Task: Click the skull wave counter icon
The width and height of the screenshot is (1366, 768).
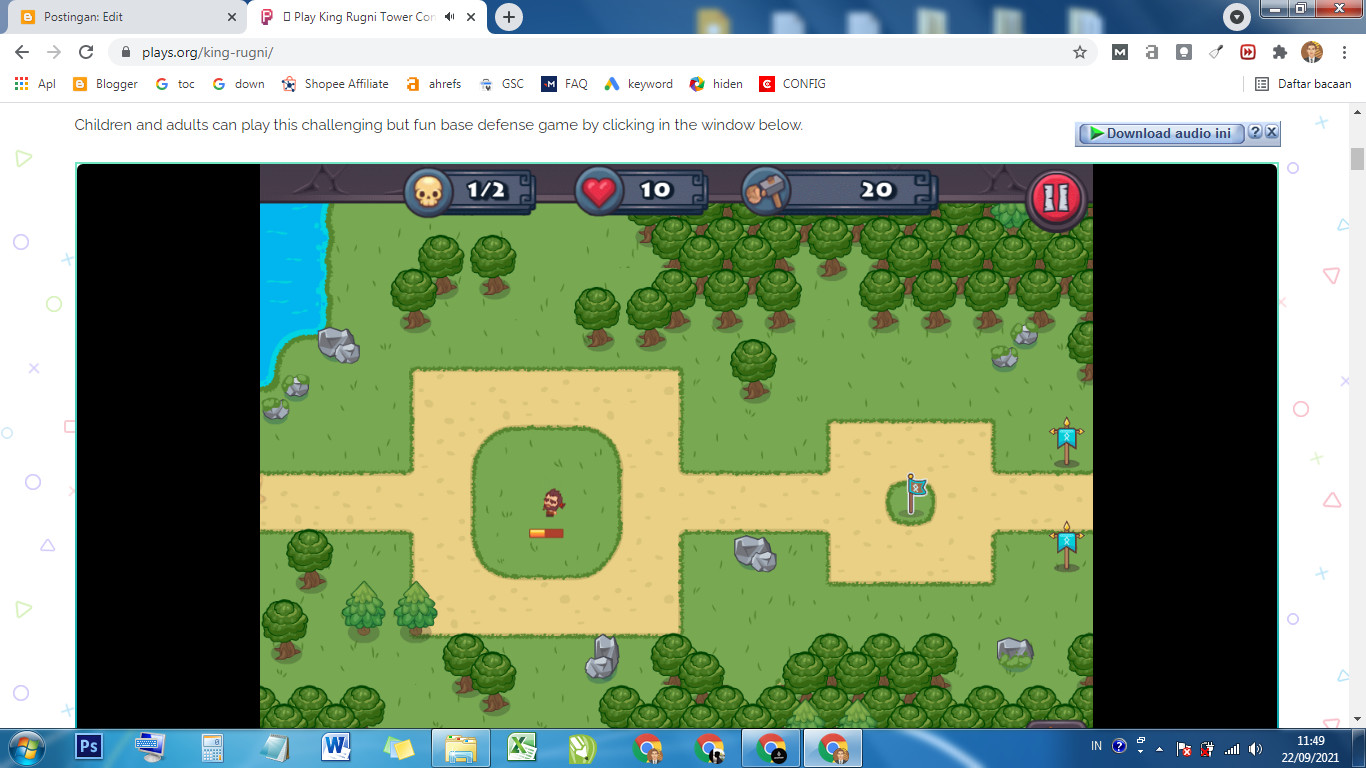Action: coord(428,191)
